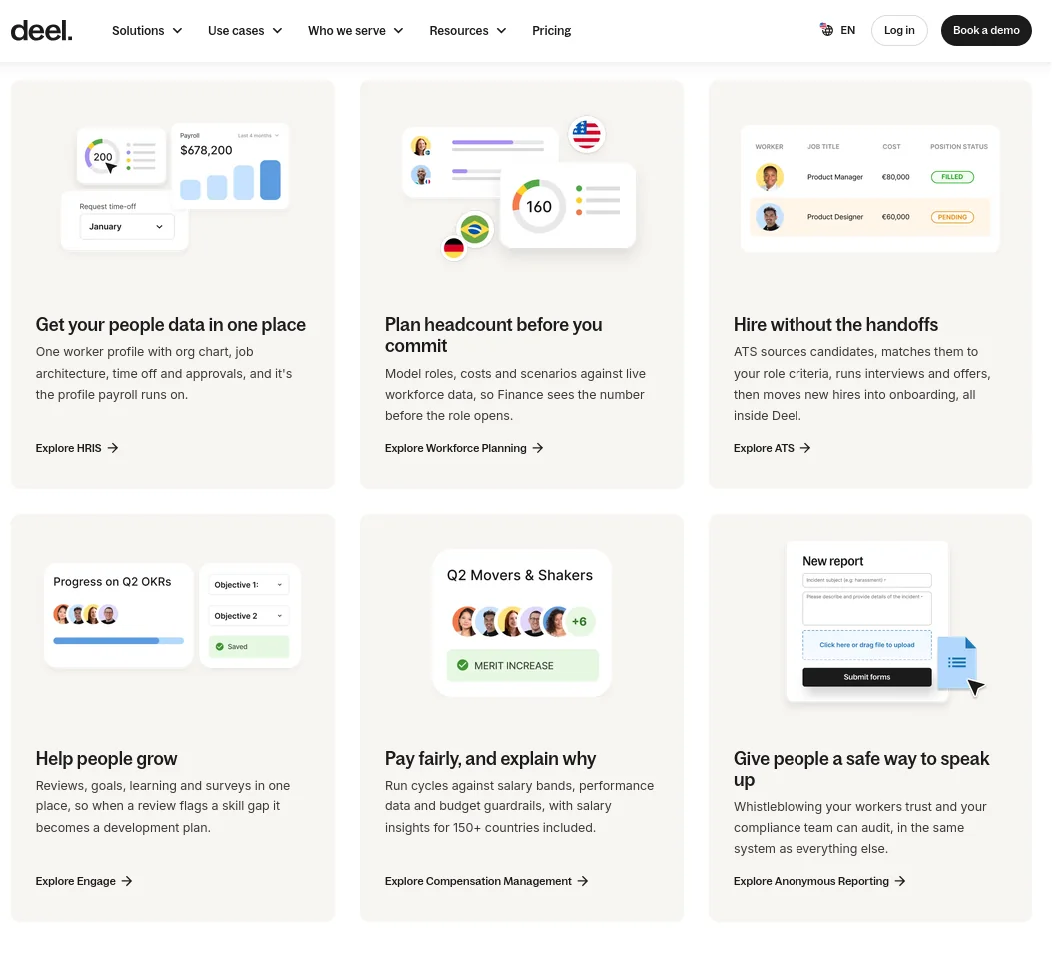Image resolution: width=1052 pixels, height=958 pixels.
Task: Click the incident subject input field
Action: (867, 580)
